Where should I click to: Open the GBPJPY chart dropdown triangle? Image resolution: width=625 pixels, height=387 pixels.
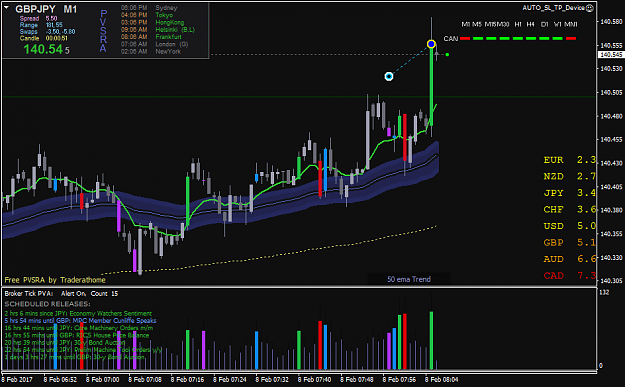(x=6, y=8)
